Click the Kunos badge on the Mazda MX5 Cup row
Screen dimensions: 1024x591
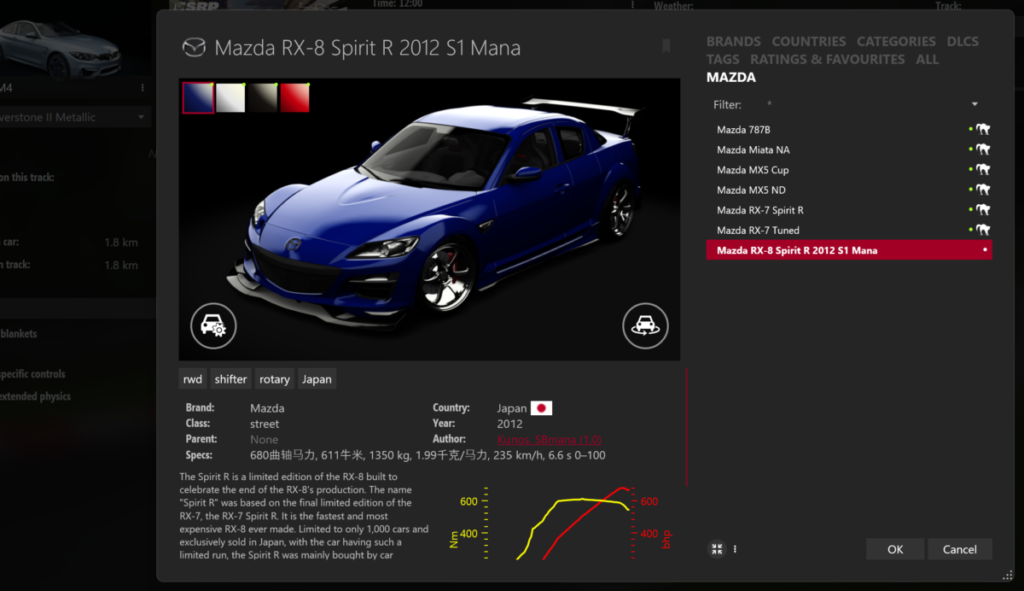983,170
